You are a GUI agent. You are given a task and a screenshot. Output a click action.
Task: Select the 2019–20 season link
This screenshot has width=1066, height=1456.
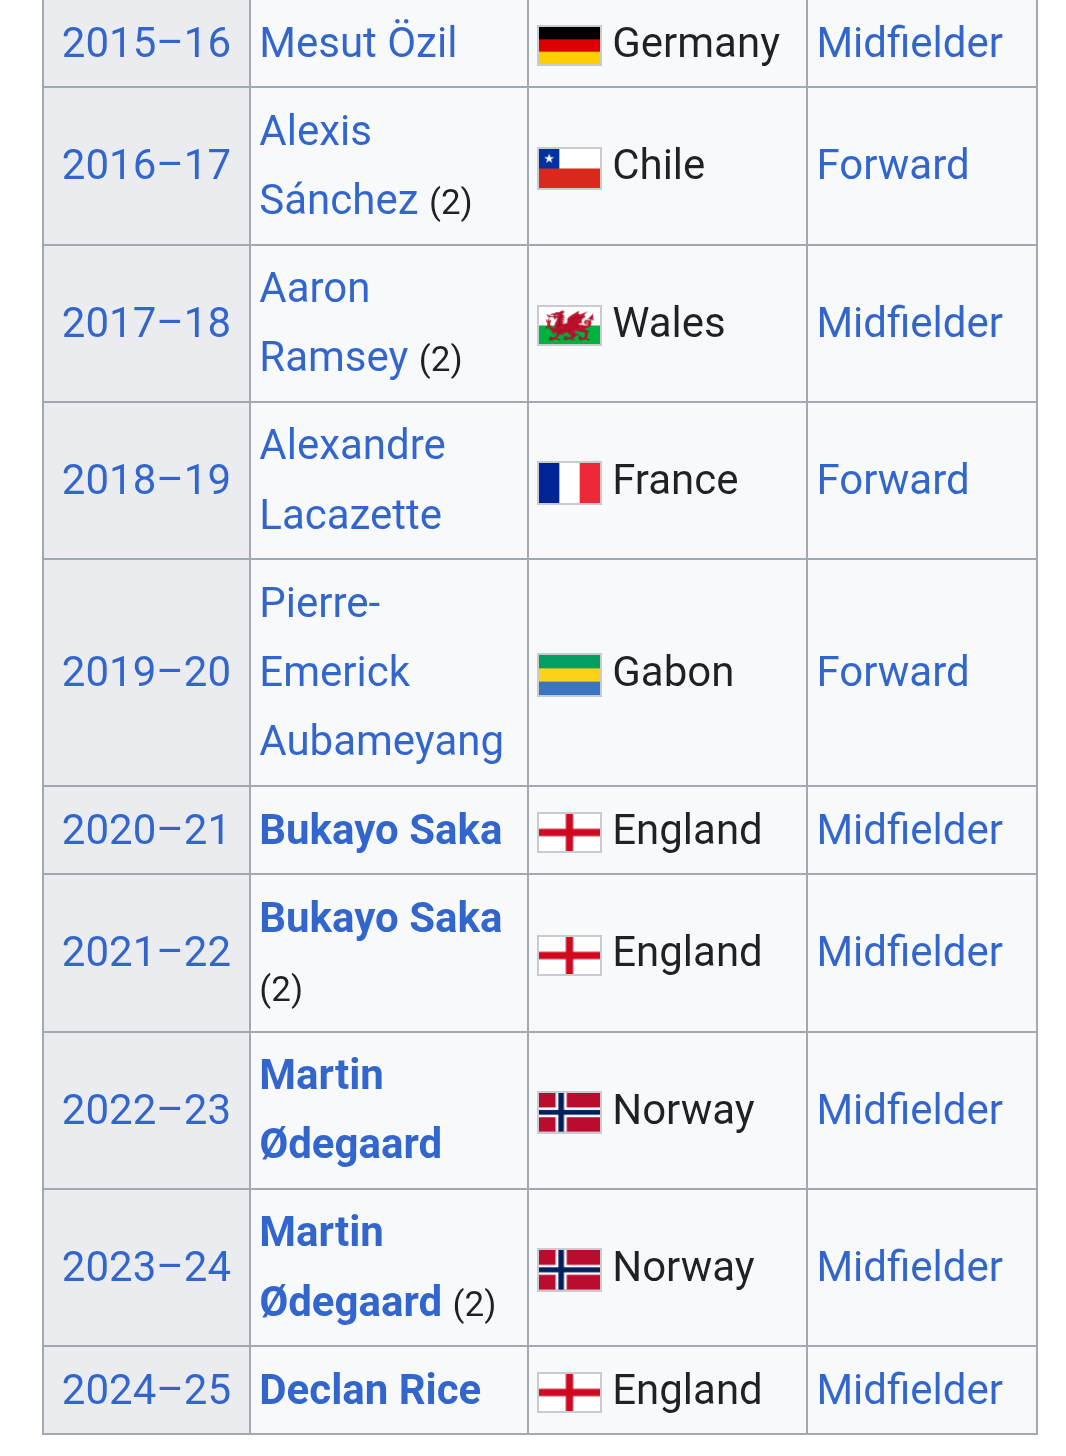pos(146,672)
